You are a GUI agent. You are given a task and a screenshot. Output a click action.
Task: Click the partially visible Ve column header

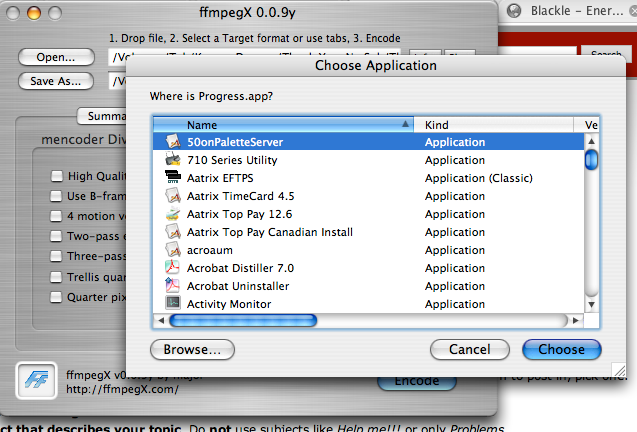(586, 125)
